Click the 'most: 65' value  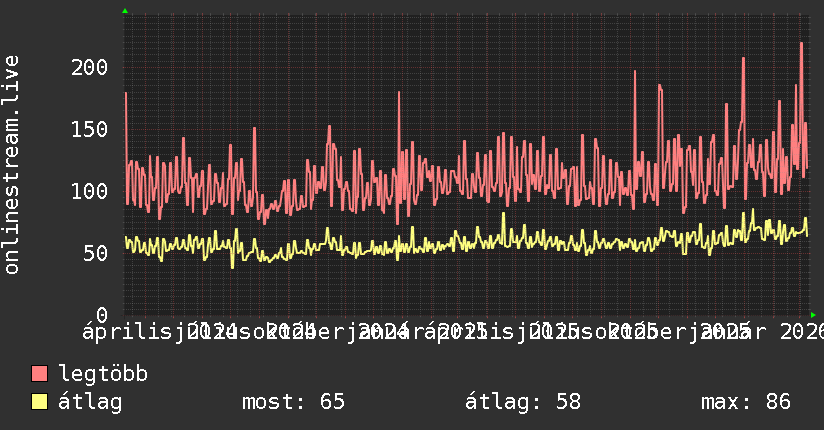(x=293, y=402)
